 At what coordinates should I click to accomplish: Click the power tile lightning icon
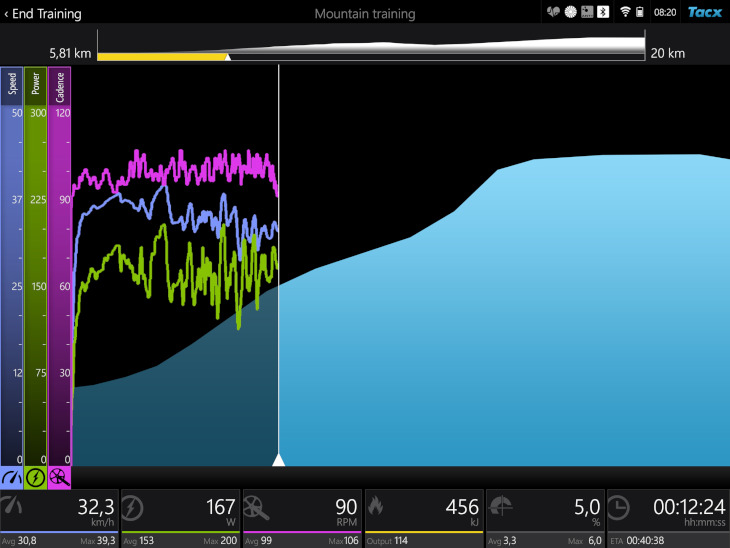pyautogui.click(x=133, y=507)
